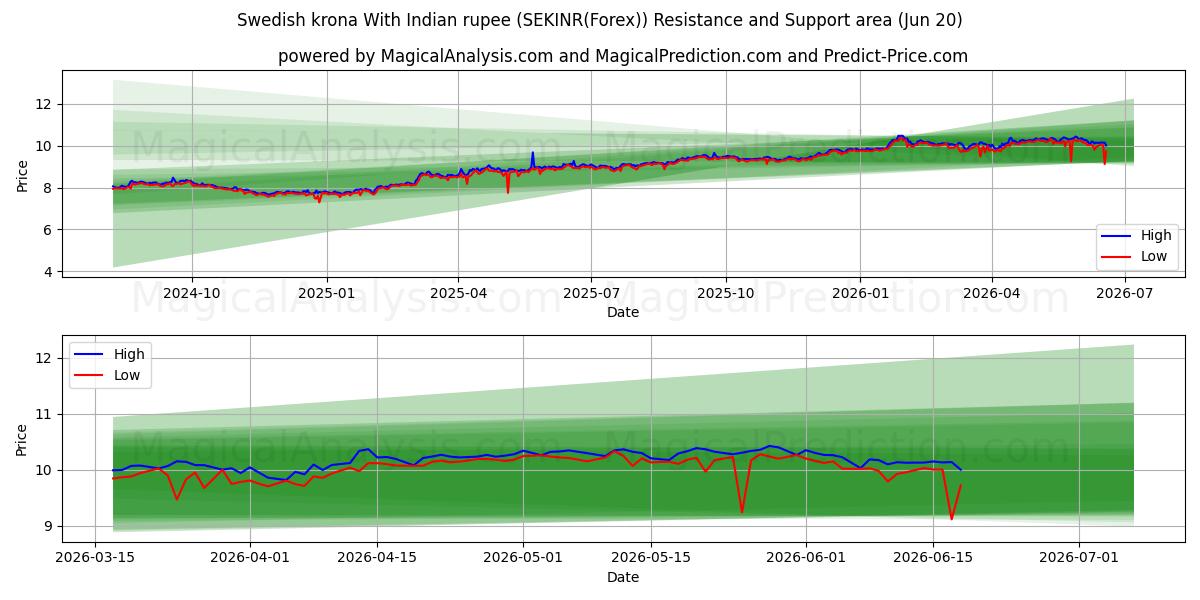The width and height of the screenshot is (1200, 600).
Task: Click the '2026-04-01' tick on bottom chart
Action: (249, 559)
